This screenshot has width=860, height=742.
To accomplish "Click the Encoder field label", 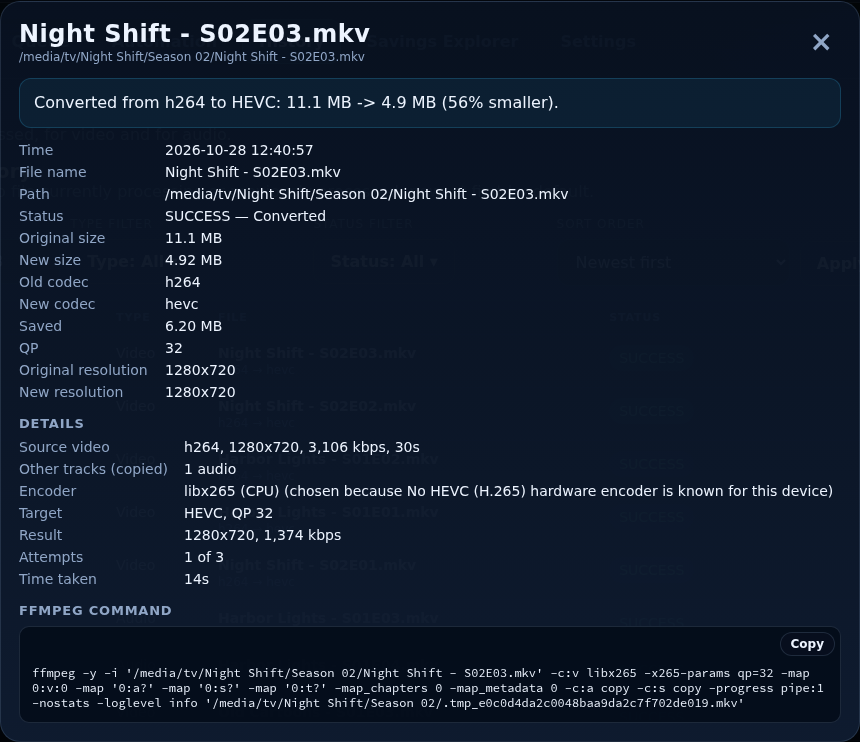I will [x=48, y=491].
